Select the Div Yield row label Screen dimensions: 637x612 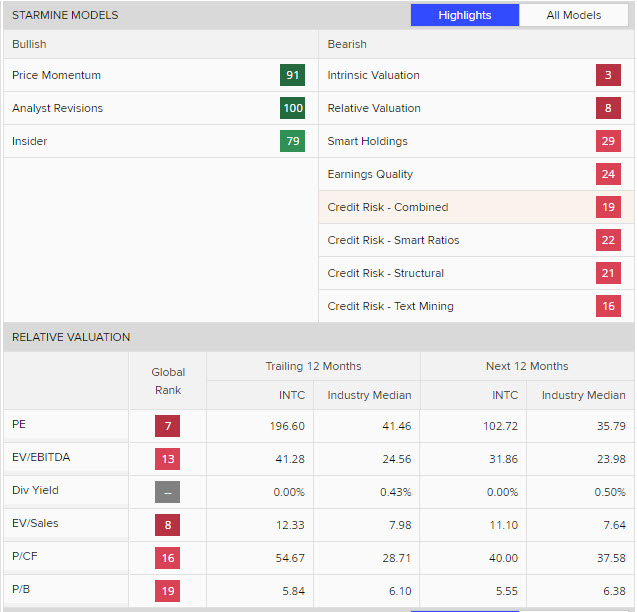coord(35,490)
